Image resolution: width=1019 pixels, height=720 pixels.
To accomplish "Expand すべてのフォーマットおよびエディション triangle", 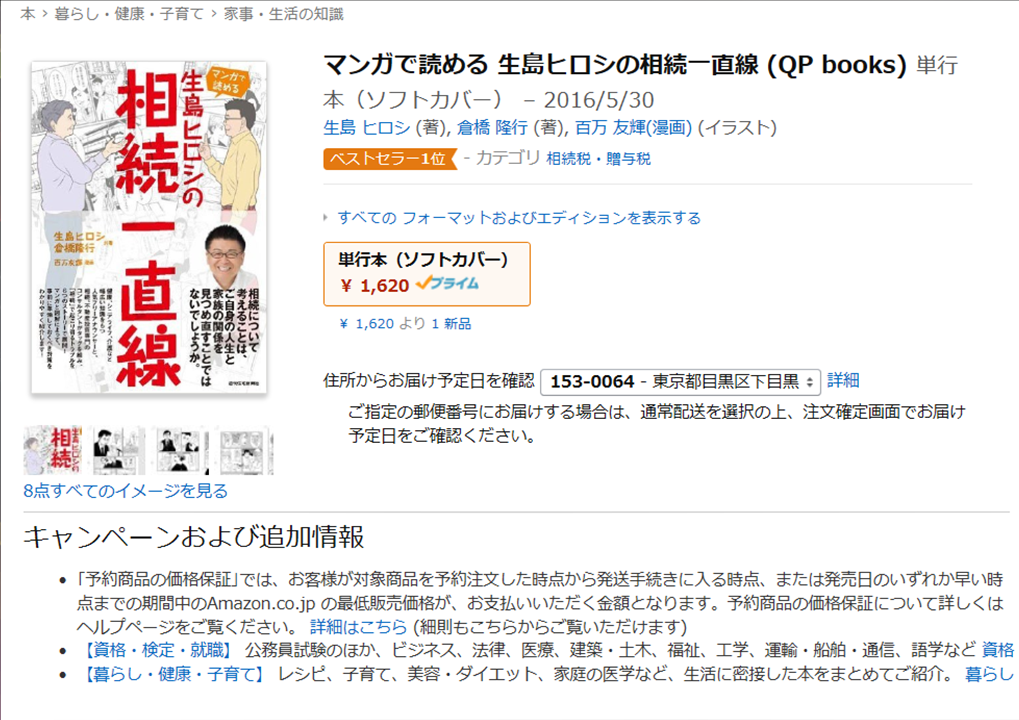I will pos(326,218).
